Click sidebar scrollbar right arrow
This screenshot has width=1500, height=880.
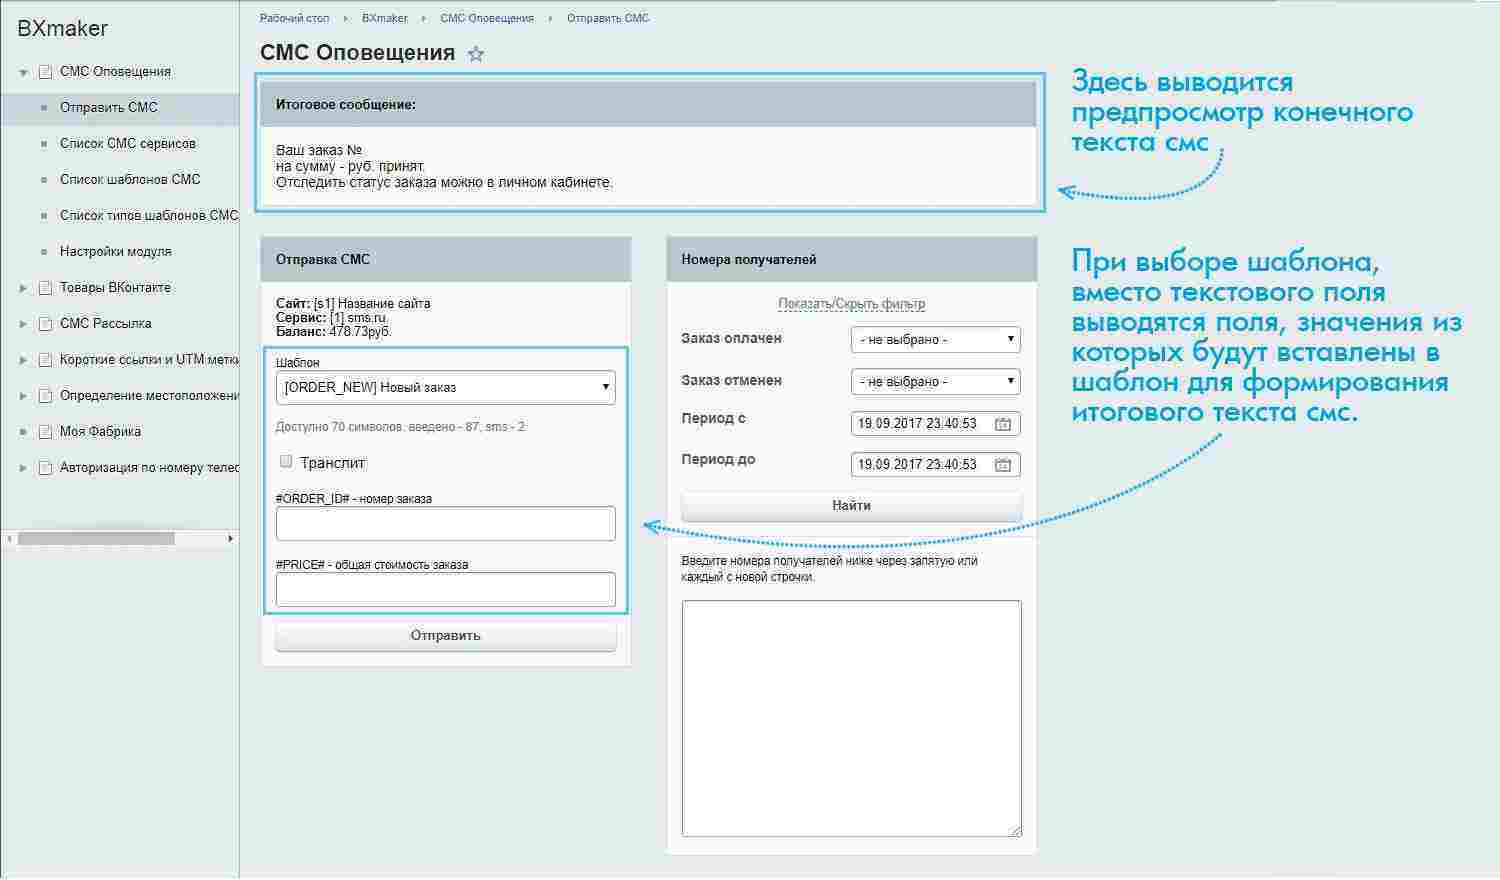[231, 539]
